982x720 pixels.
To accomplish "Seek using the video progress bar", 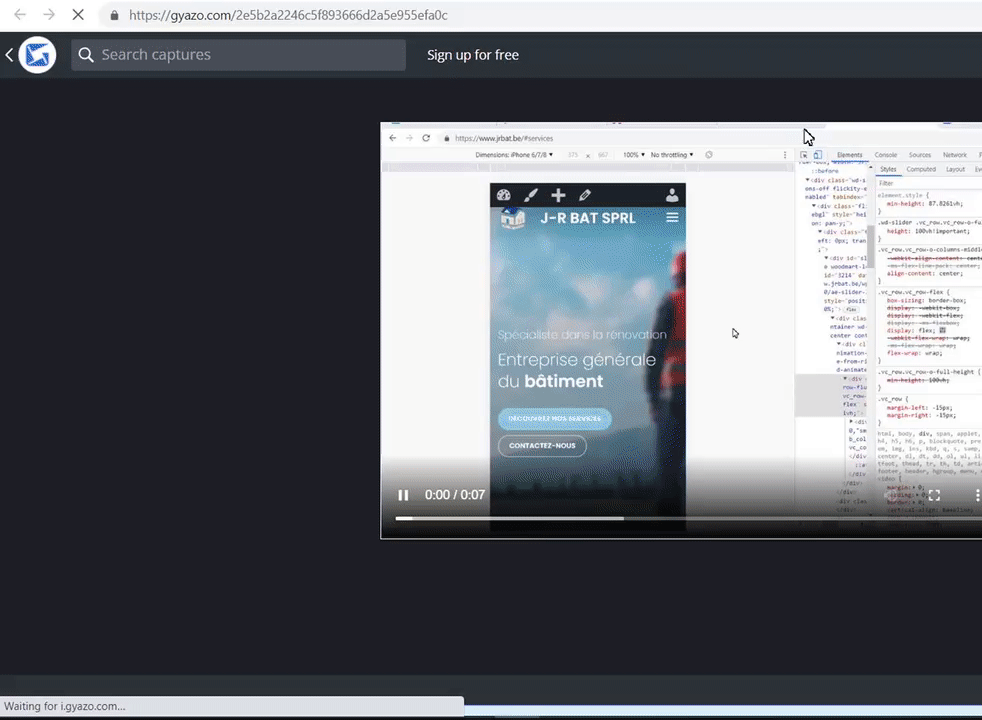I will 688,518.
